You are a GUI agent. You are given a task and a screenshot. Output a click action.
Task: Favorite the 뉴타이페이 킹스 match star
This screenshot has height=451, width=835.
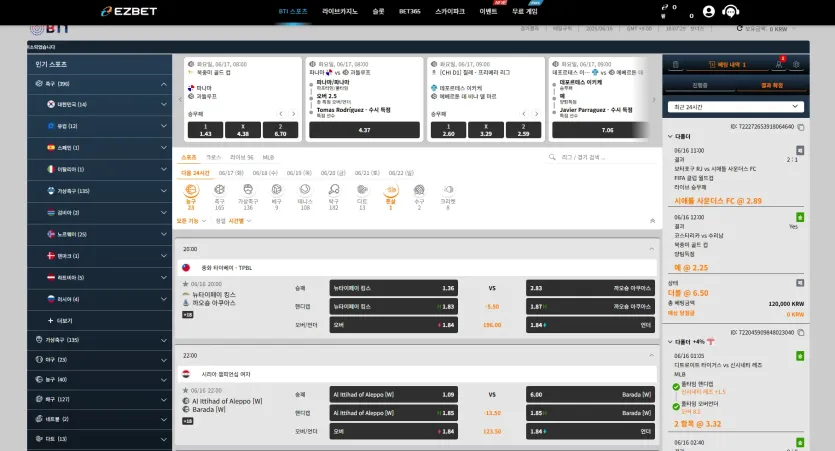[185, 284]
